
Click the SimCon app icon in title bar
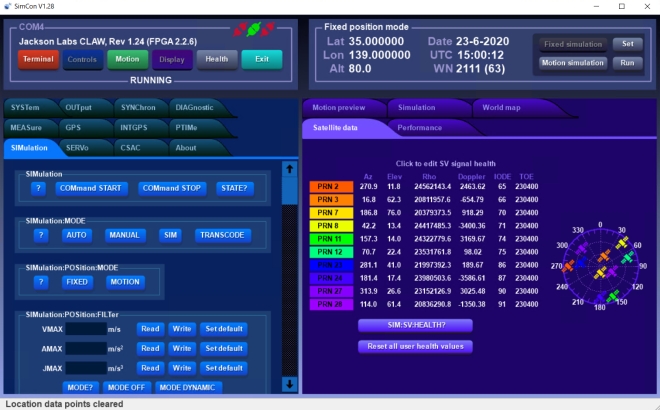coord(8,6)
